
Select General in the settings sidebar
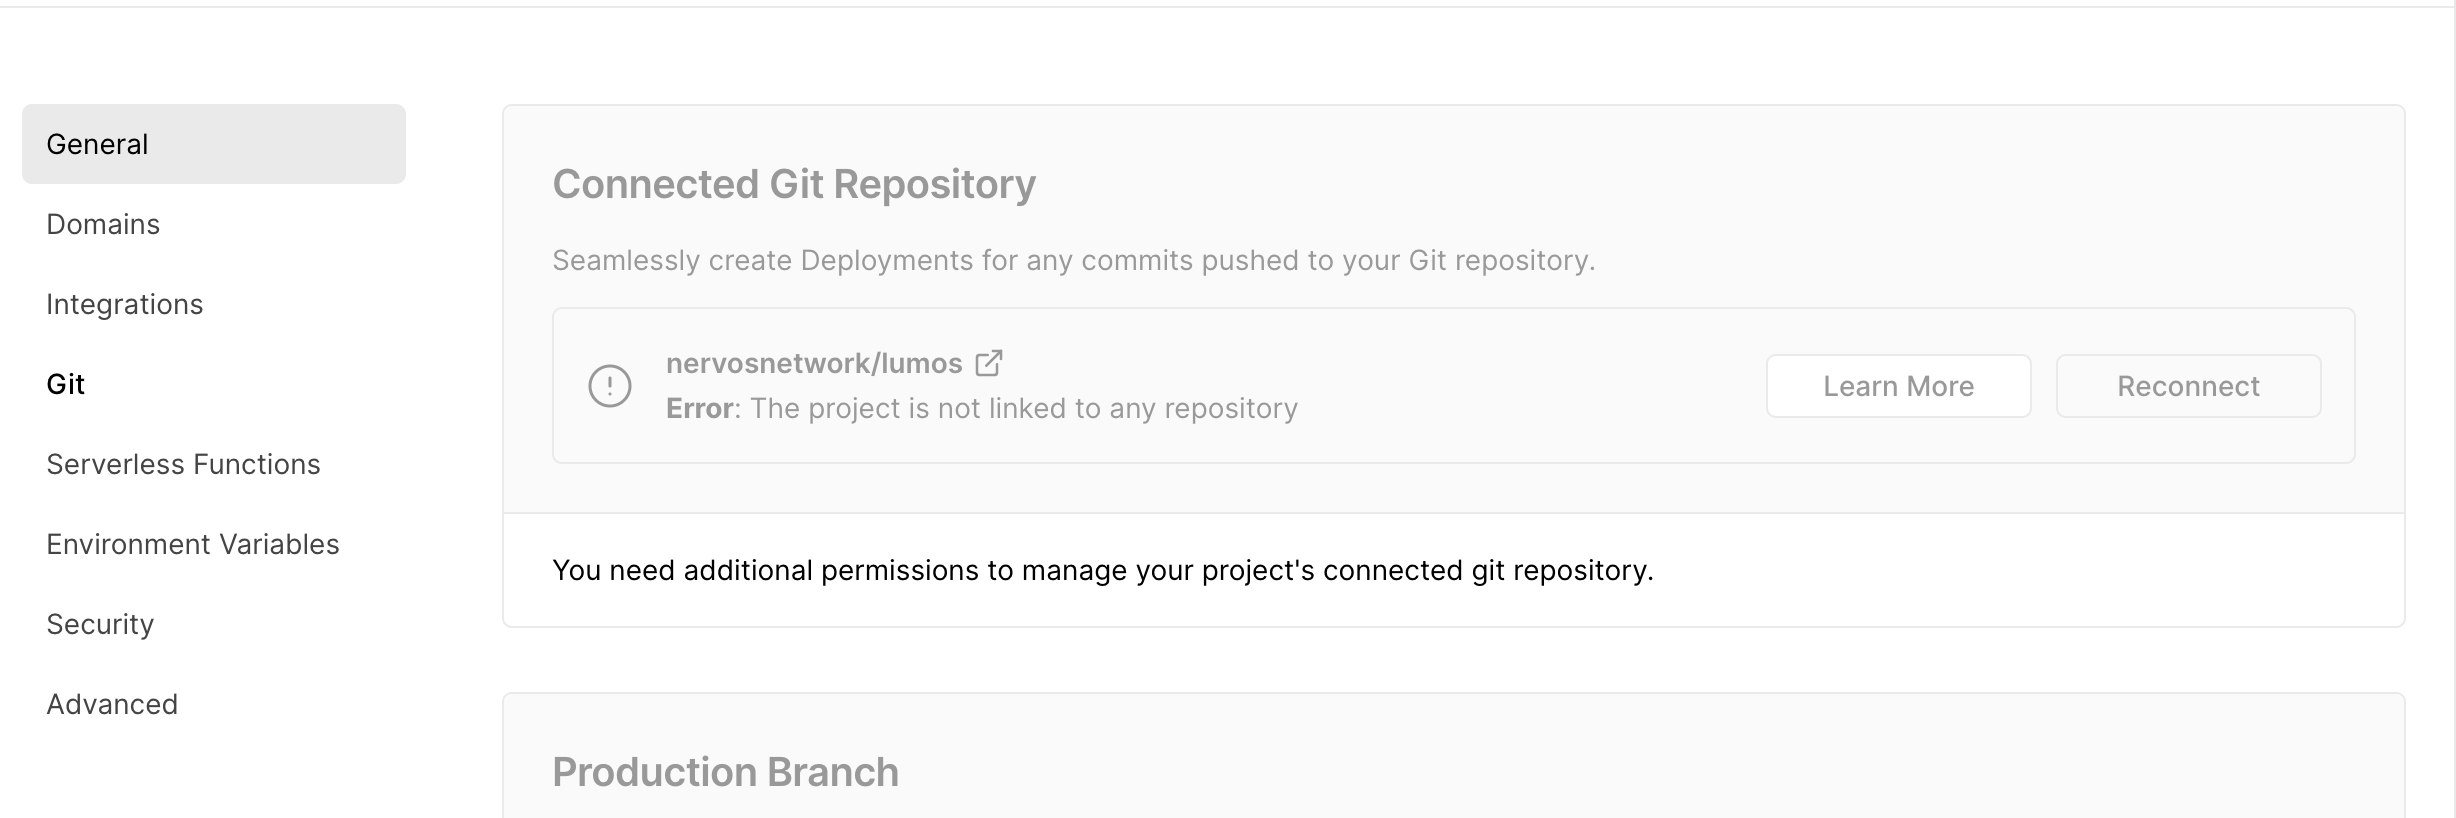tap(97, 143)
